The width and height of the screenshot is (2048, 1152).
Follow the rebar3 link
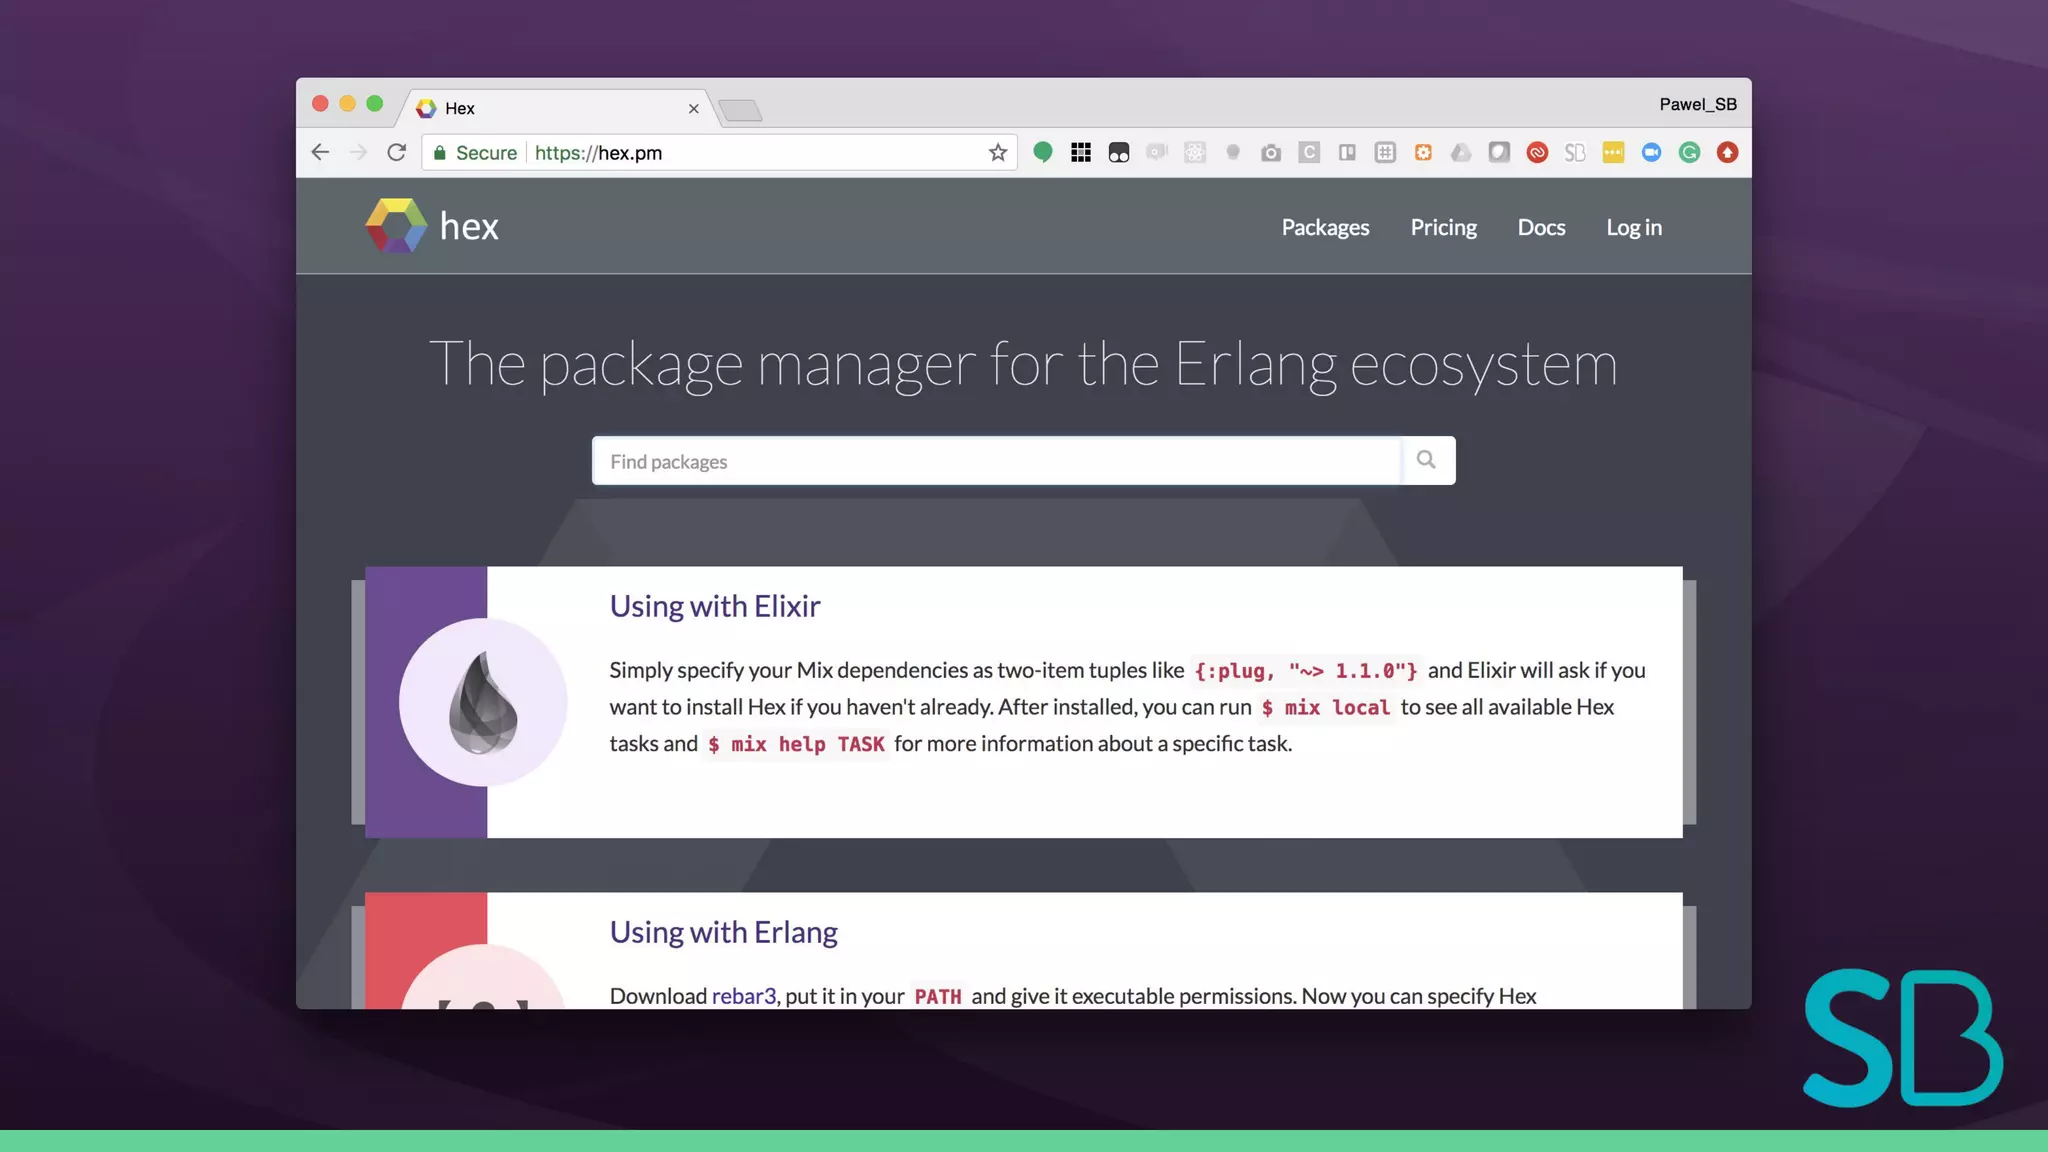pos(743,996)
